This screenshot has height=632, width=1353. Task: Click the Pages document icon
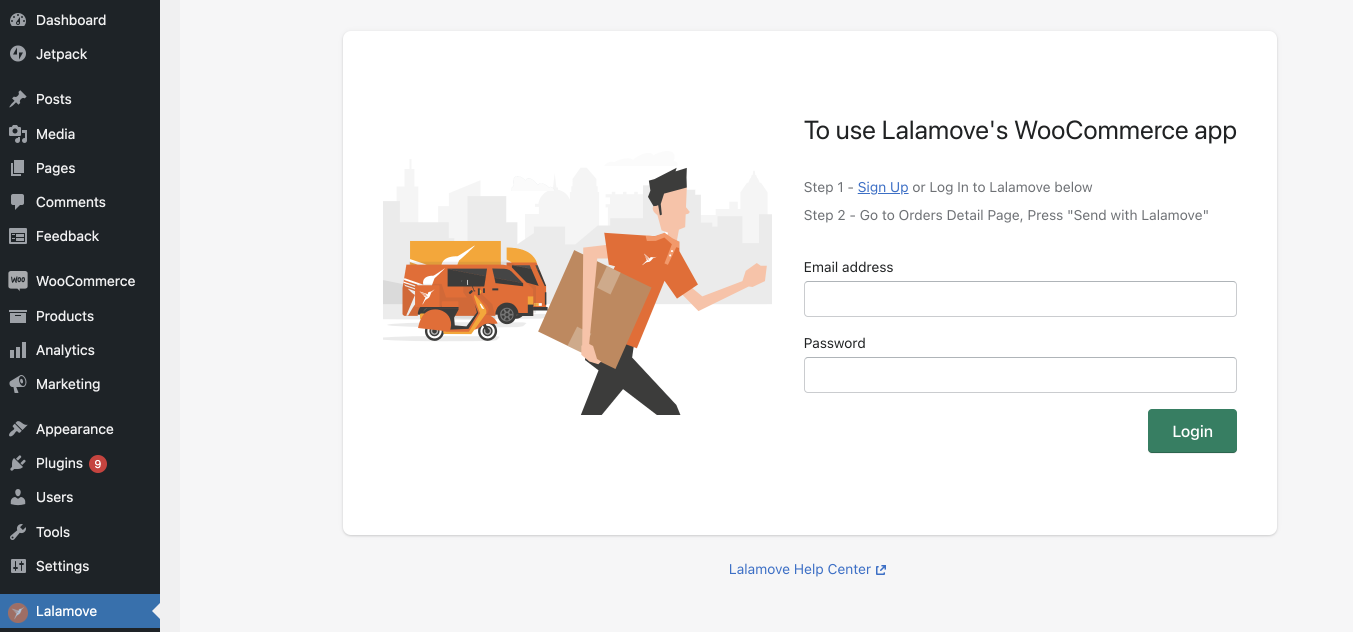(x=18, y=168)
